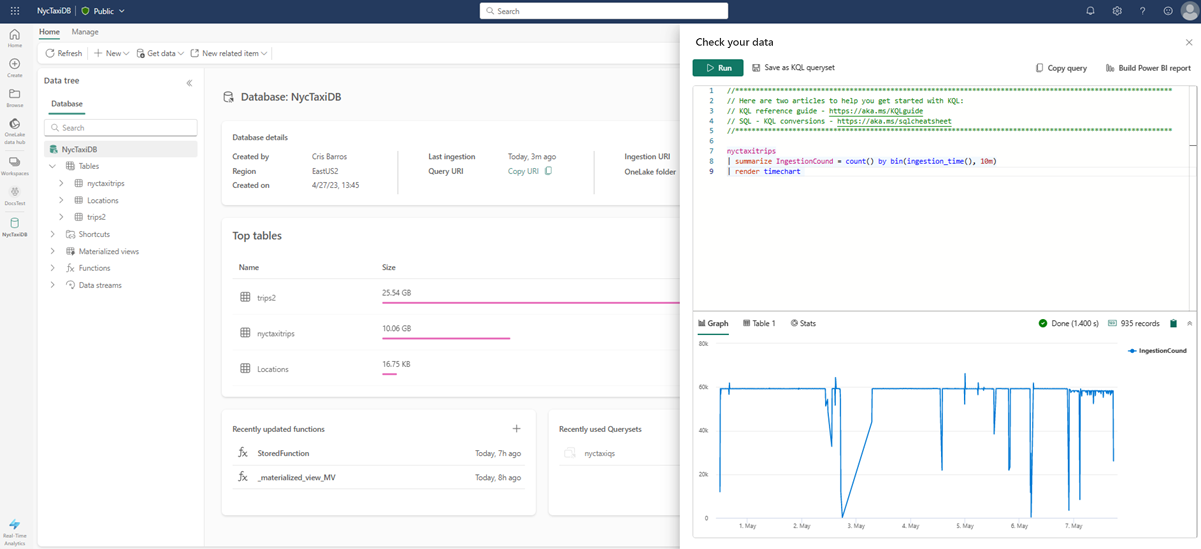Open the New dropdown menu
The image size is (1201, 549).
pos(111,53)
